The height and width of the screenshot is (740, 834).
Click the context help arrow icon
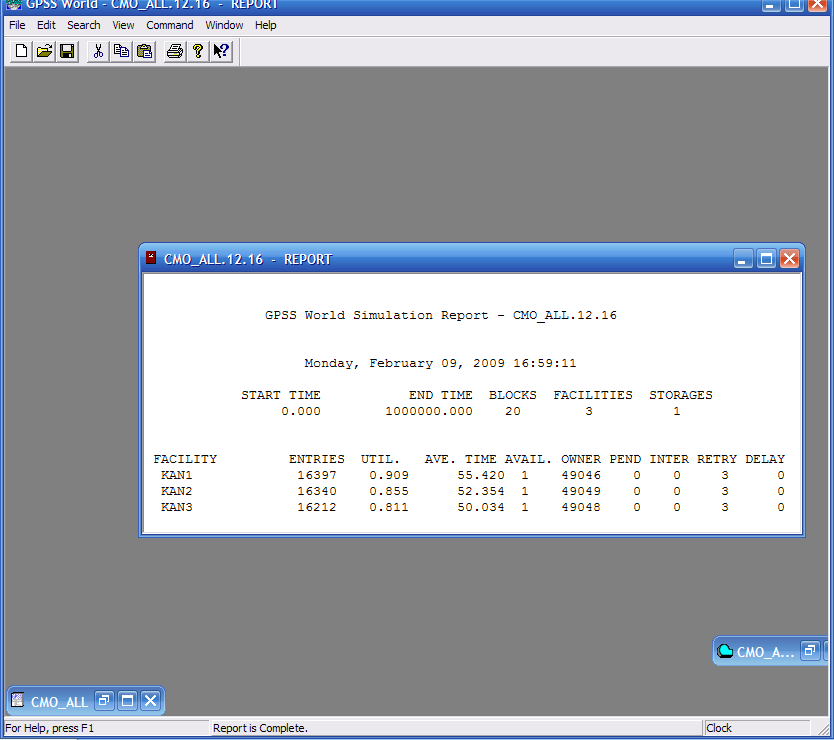tap(221, 51)
